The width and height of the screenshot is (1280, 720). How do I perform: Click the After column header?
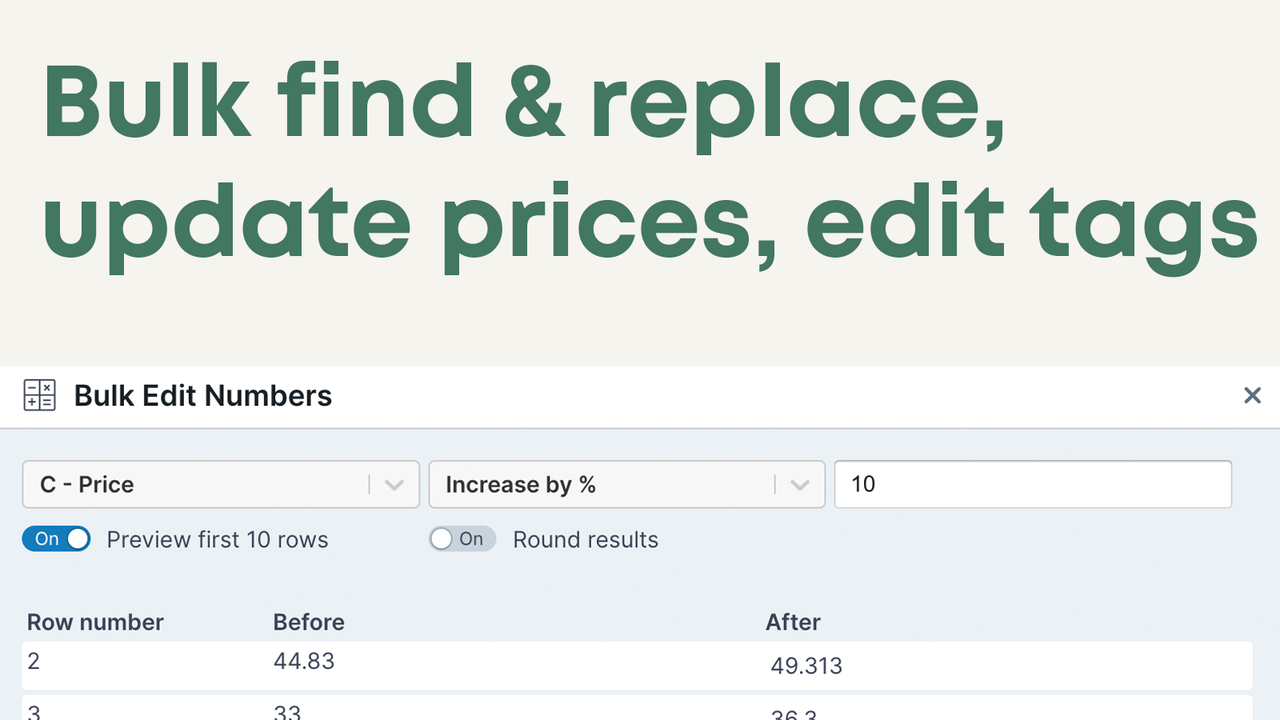tap(793, 622)
